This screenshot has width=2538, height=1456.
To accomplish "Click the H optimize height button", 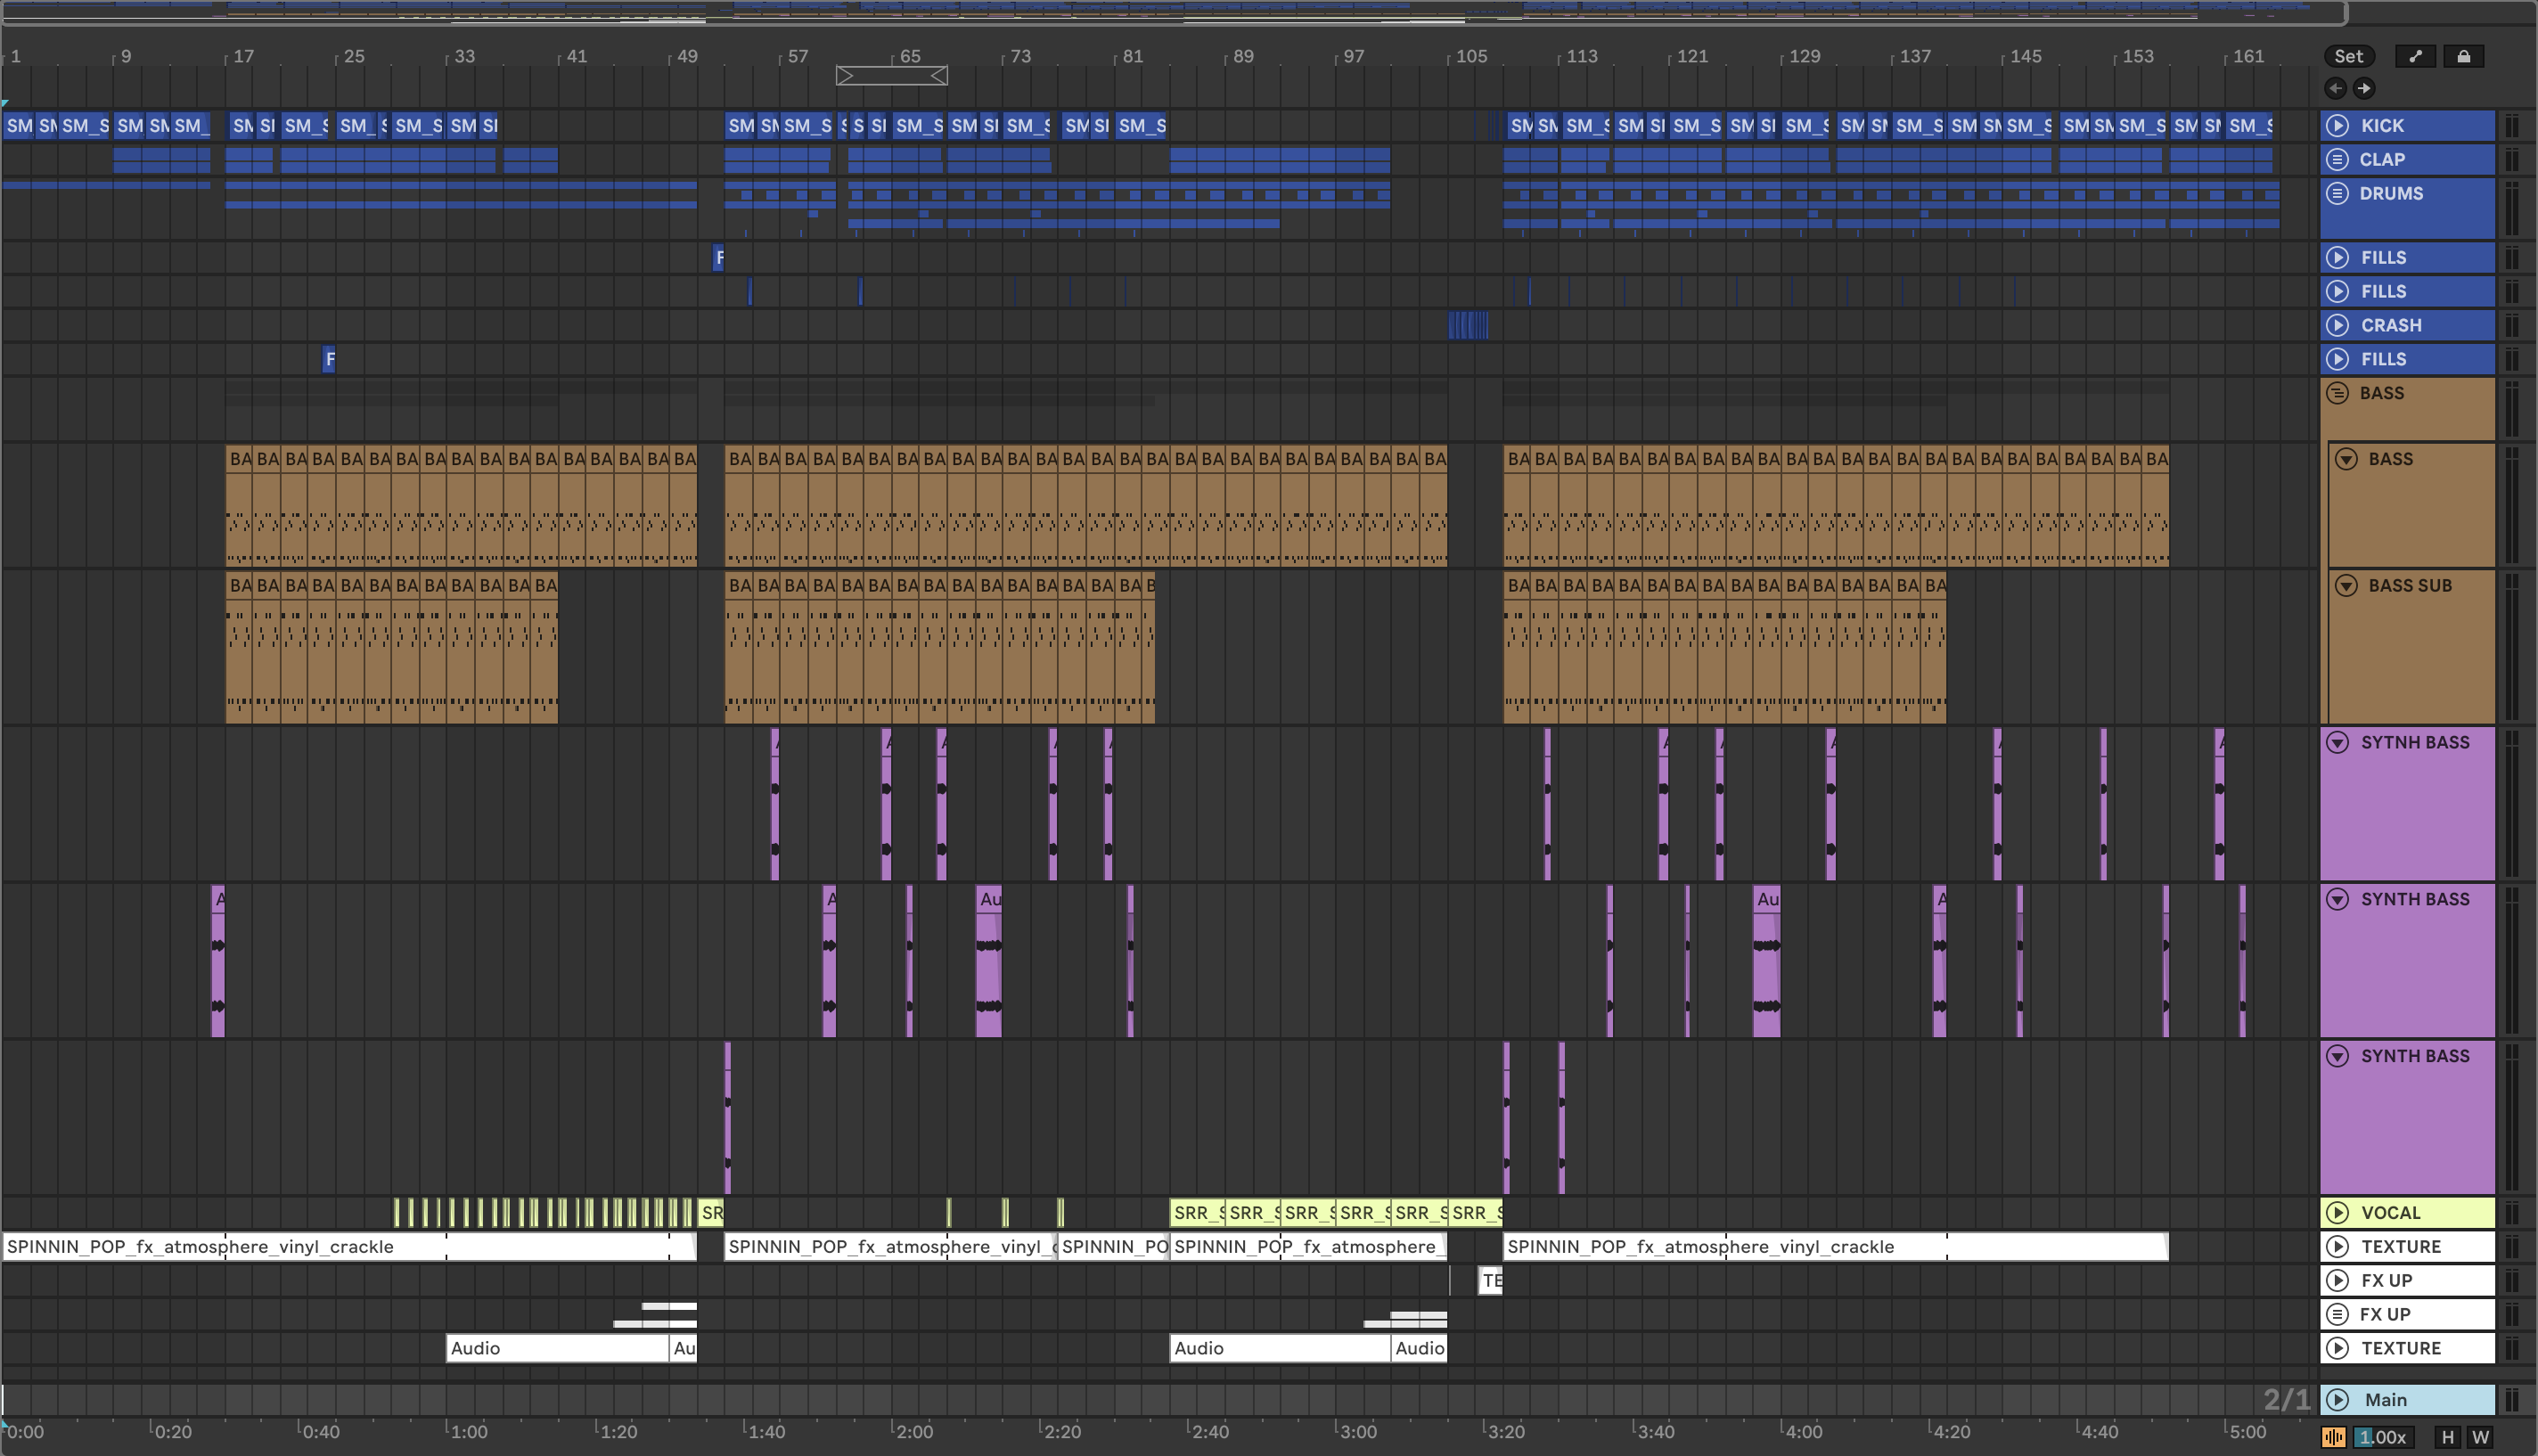I will 2447,1437.
